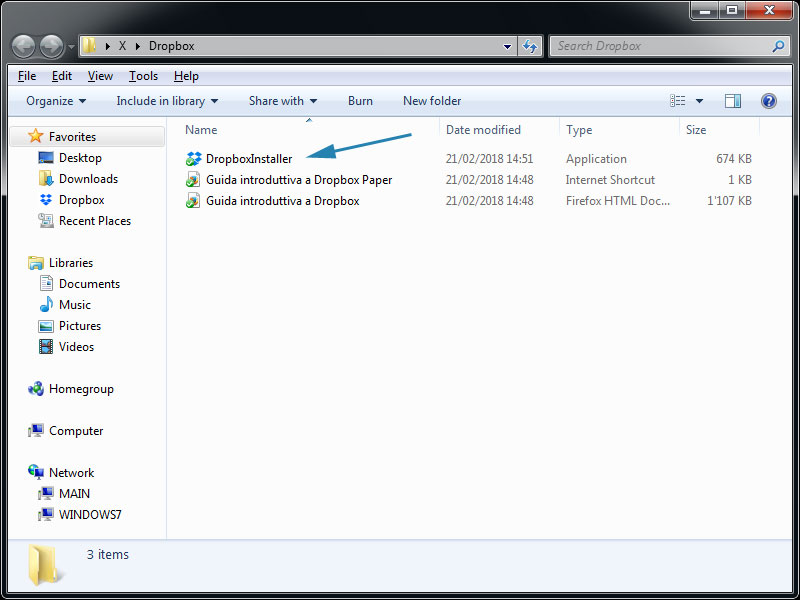Click Firefox HTML Doc... type cell
The image size is (800, 600).
point(618,201)
